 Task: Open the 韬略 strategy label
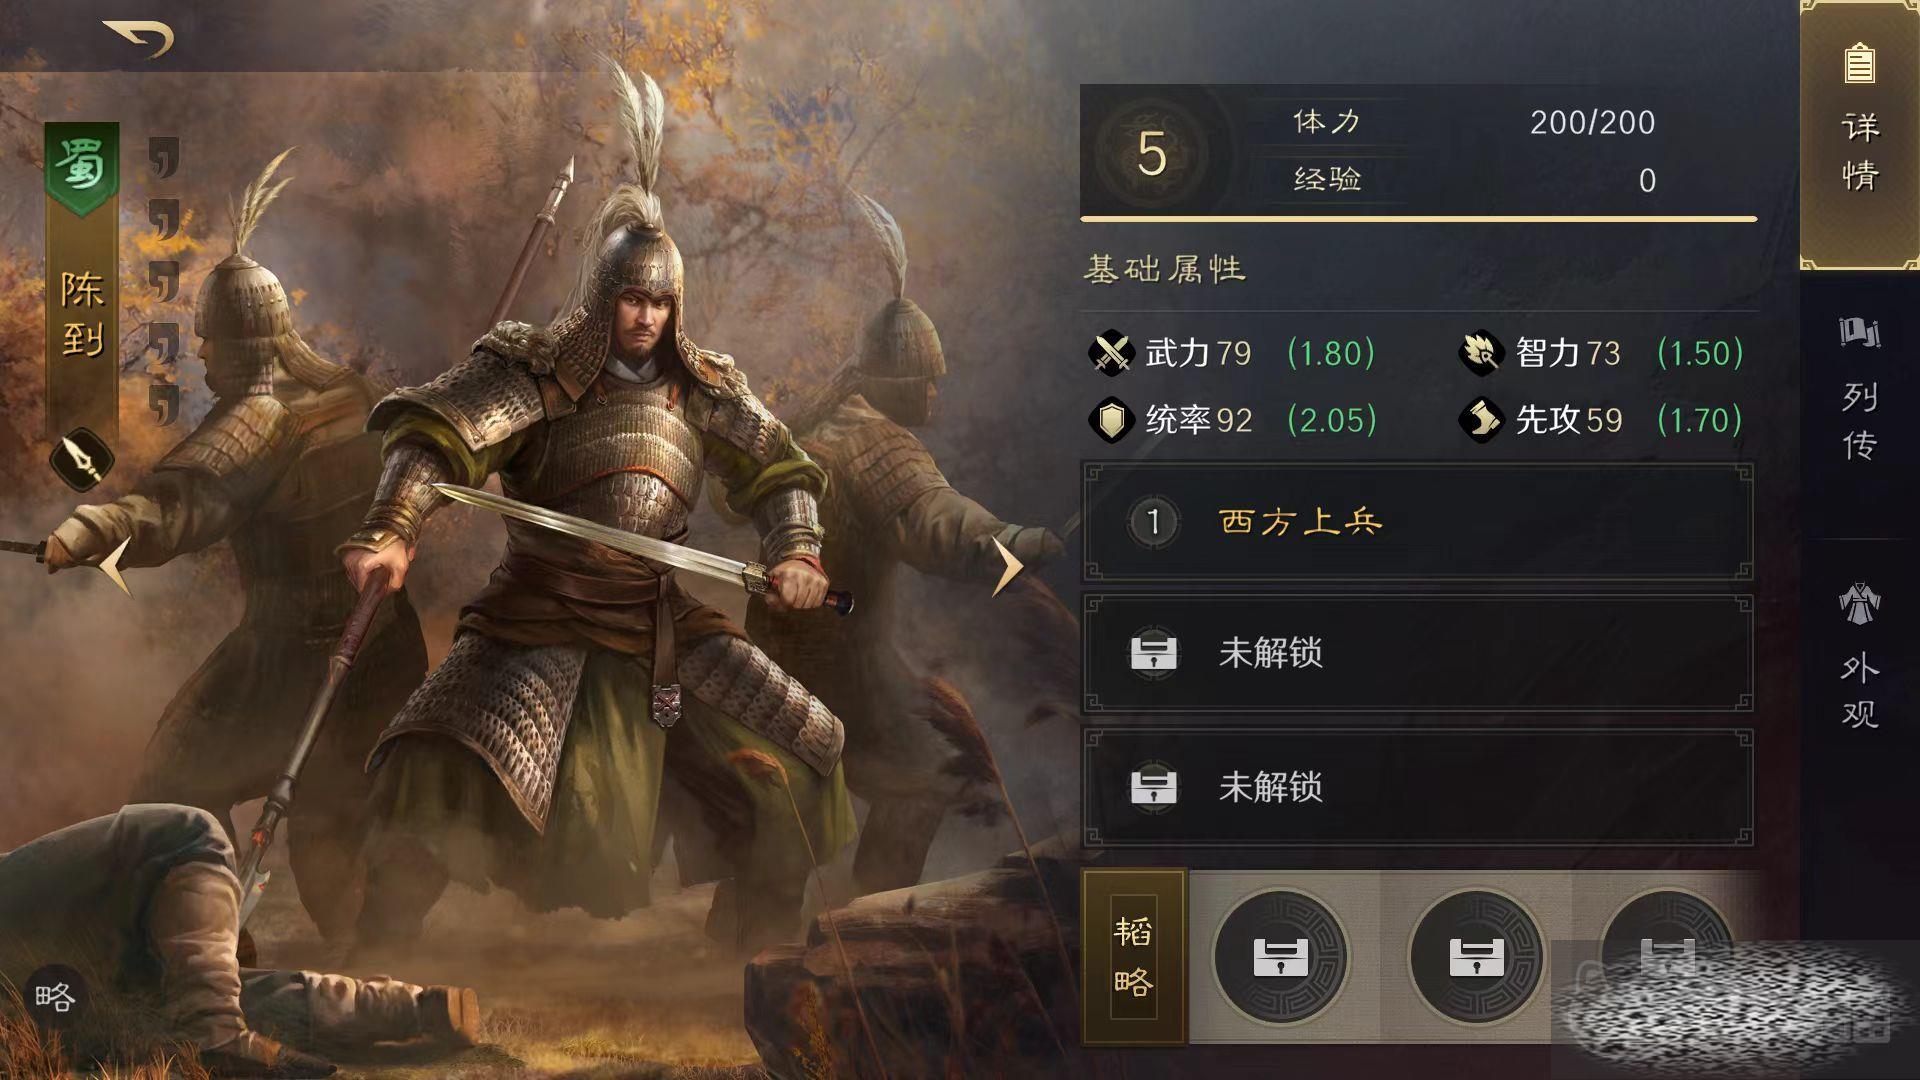point(1135,957)
